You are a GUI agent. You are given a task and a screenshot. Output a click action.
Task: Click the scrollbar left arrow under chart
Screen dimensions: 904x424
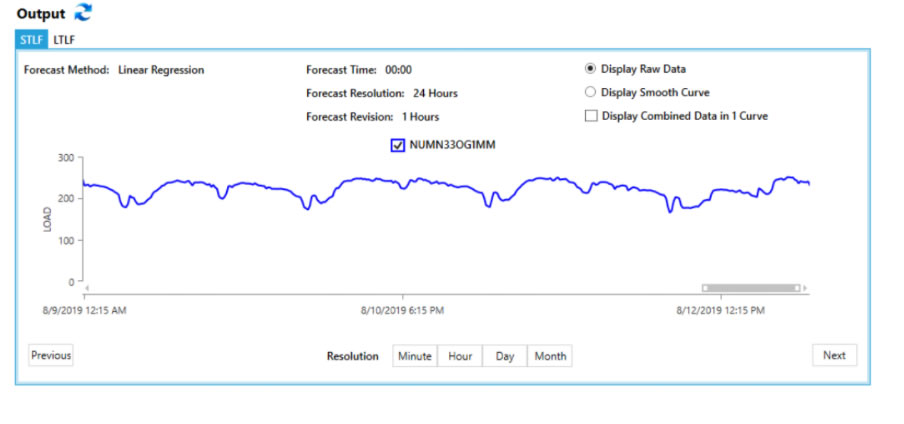(x=89, y=289)
